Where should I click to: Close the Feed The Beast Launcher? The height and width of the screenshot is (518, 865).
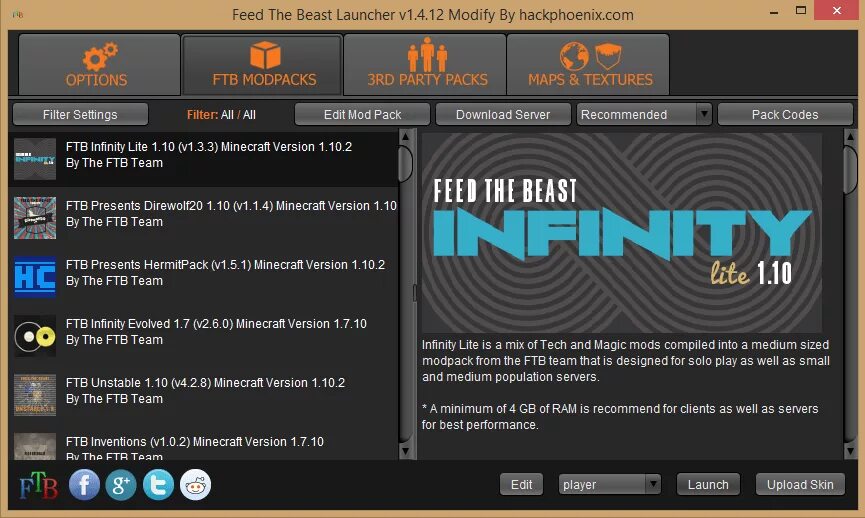[x=836, y=10]
